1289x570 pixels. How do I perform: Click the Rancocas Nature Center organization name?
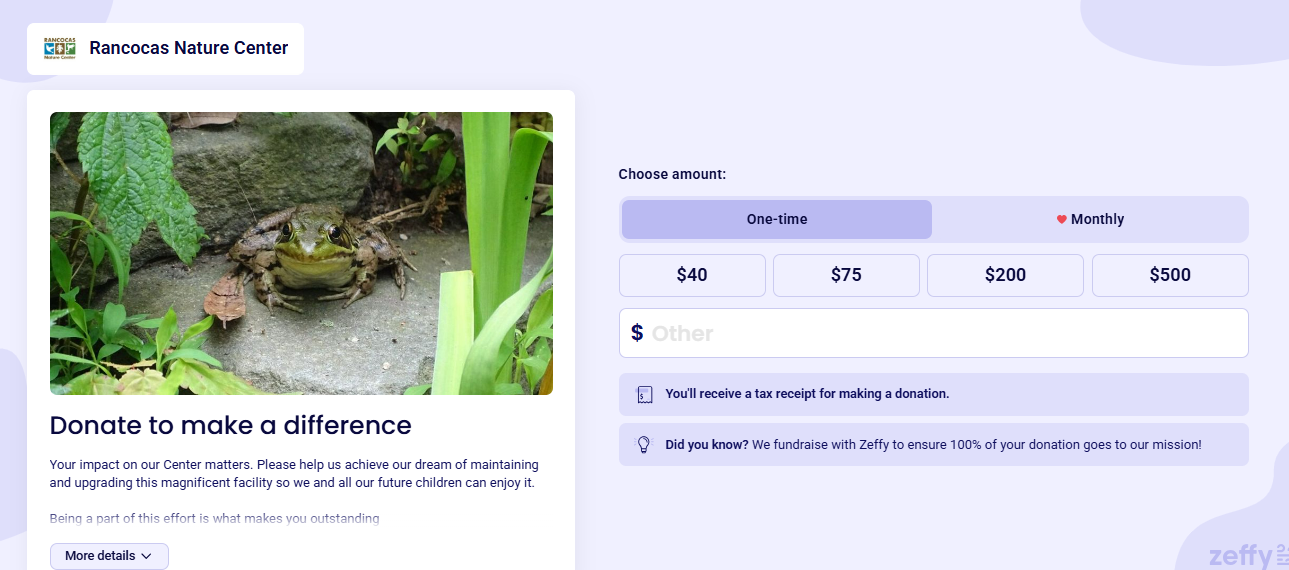pyautogui.click(x=188, y=48)
